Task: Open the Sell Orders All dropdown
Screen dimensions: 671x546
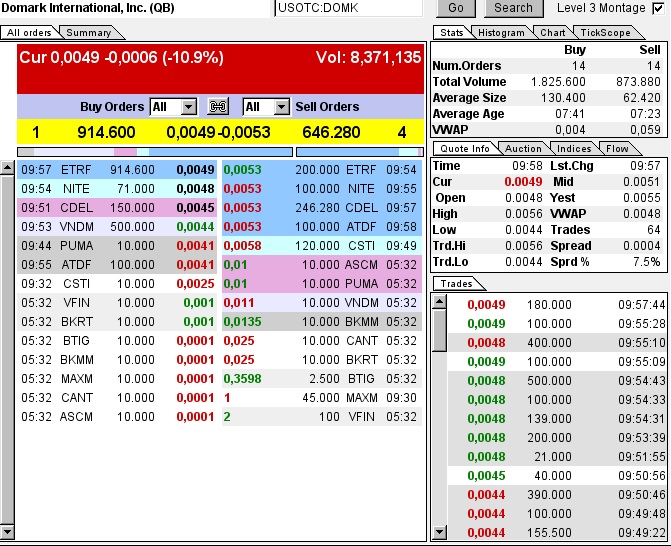Action: (x=266, y=107)
